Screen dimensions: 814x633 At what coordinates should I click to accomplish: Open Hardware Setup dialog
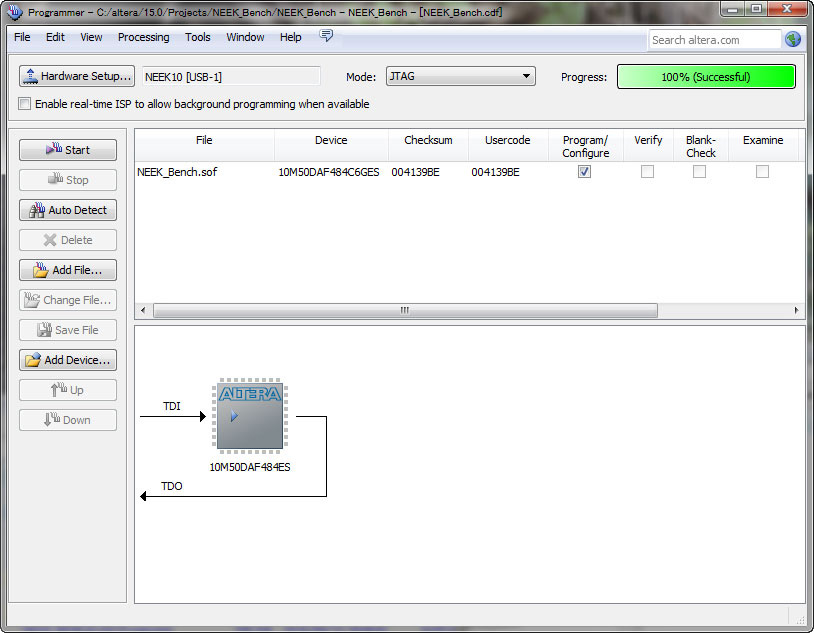(77, 76)
